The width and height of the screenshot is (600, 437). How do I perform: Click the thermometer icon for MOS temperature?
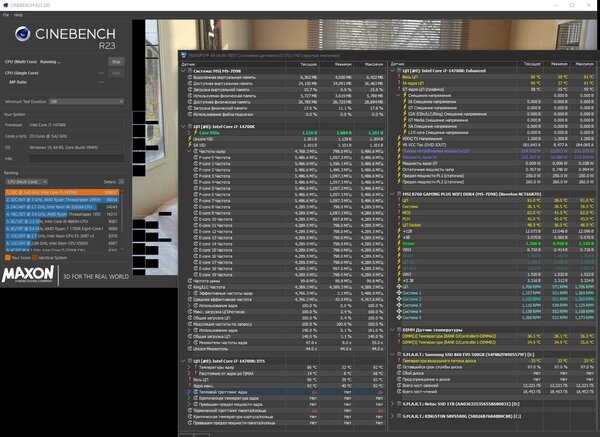coord(398,212)
